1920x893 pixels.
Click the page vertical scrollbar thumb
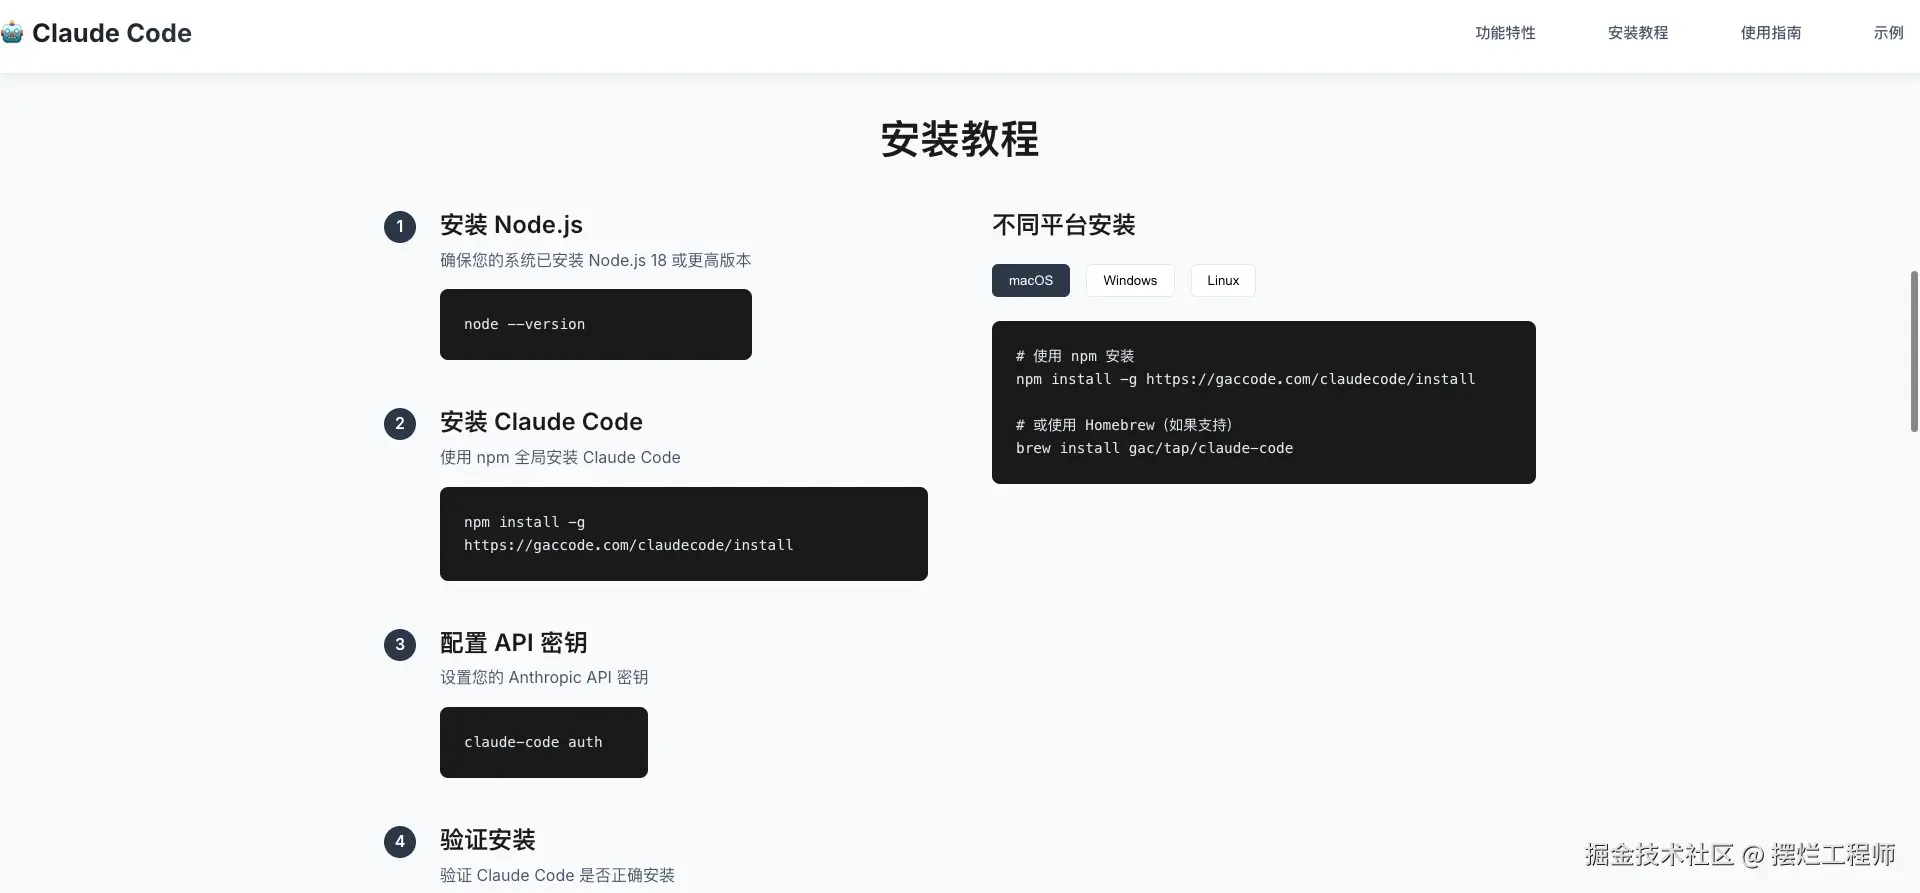tap(1914, 351)
